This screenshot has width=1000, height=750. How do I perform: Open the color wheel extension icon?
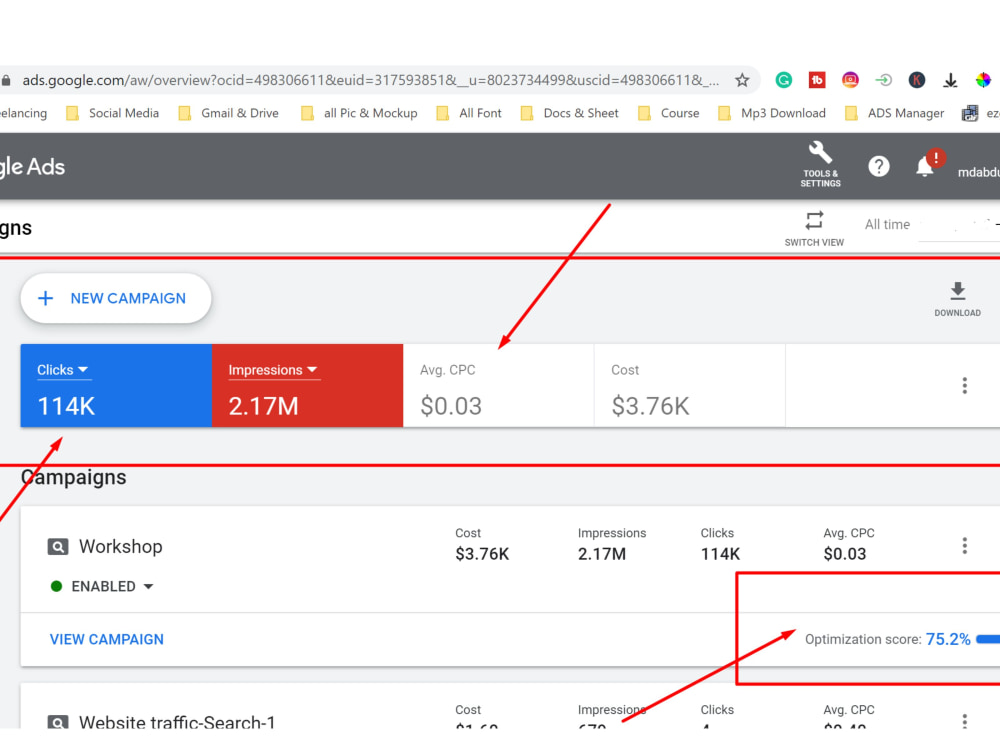(983, 80)
